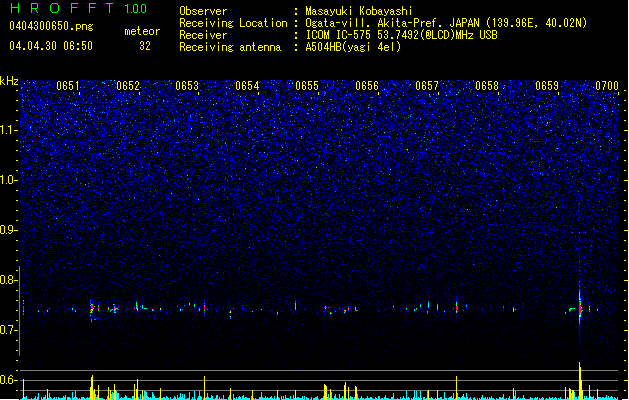The width and height of the screenshot is (629, 400).
Task: Click the 0659 time marker
Action: pyautogui.click(x=547, y=86)
